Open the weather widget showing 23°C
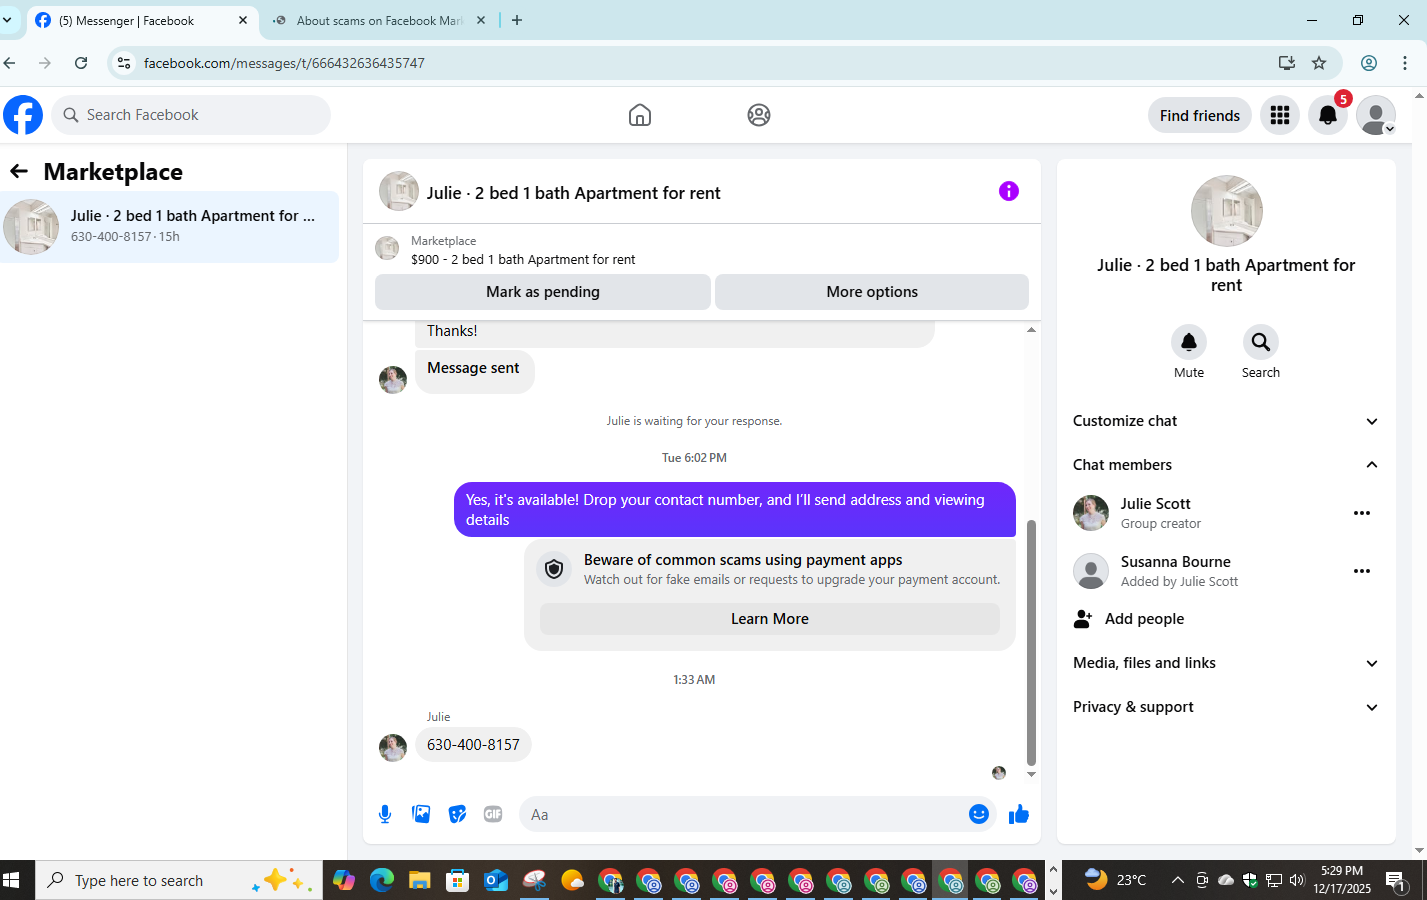The width and height of the screenshot is (1427, 900). point(1116,880)
